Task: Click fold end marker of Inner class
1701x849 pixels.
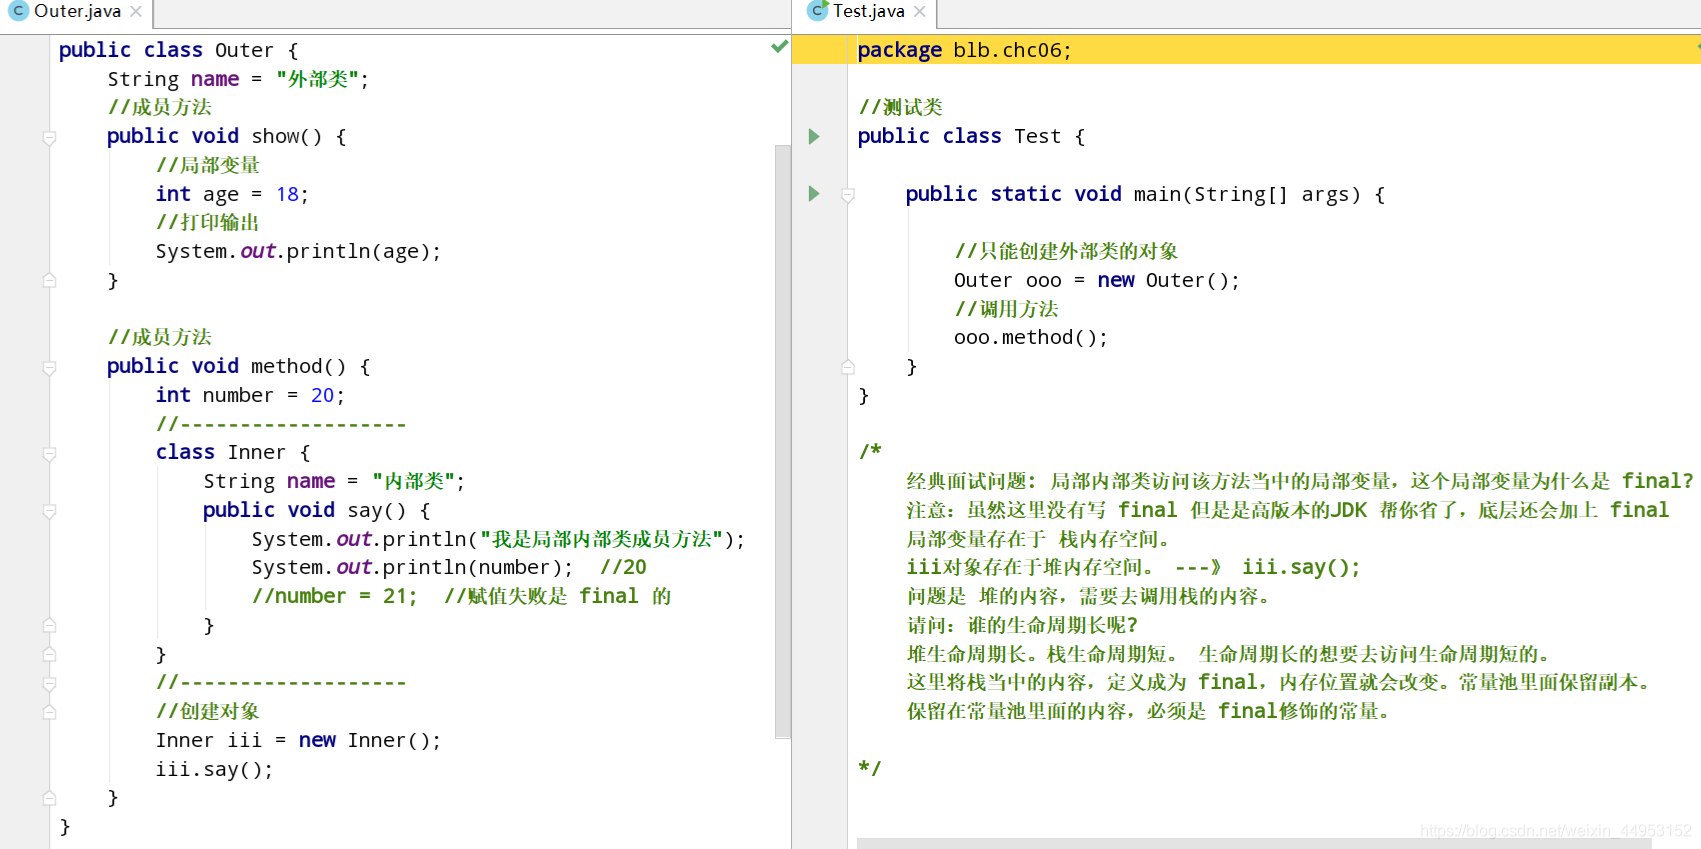Action: pyautogui.click(x=49, y=654)
